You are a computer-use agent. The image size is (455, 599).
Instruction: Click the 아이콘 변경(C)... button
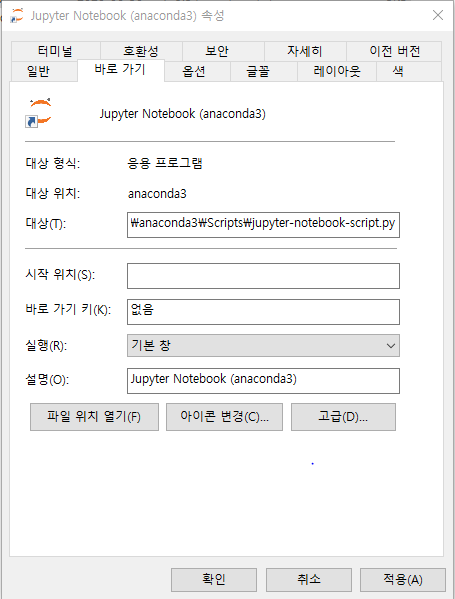224,417
